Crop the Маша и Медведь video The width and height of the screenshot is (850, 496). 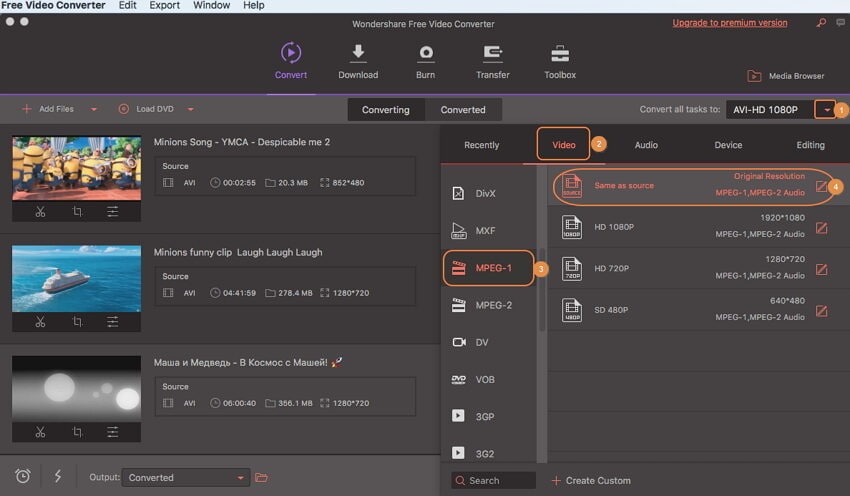77,432
